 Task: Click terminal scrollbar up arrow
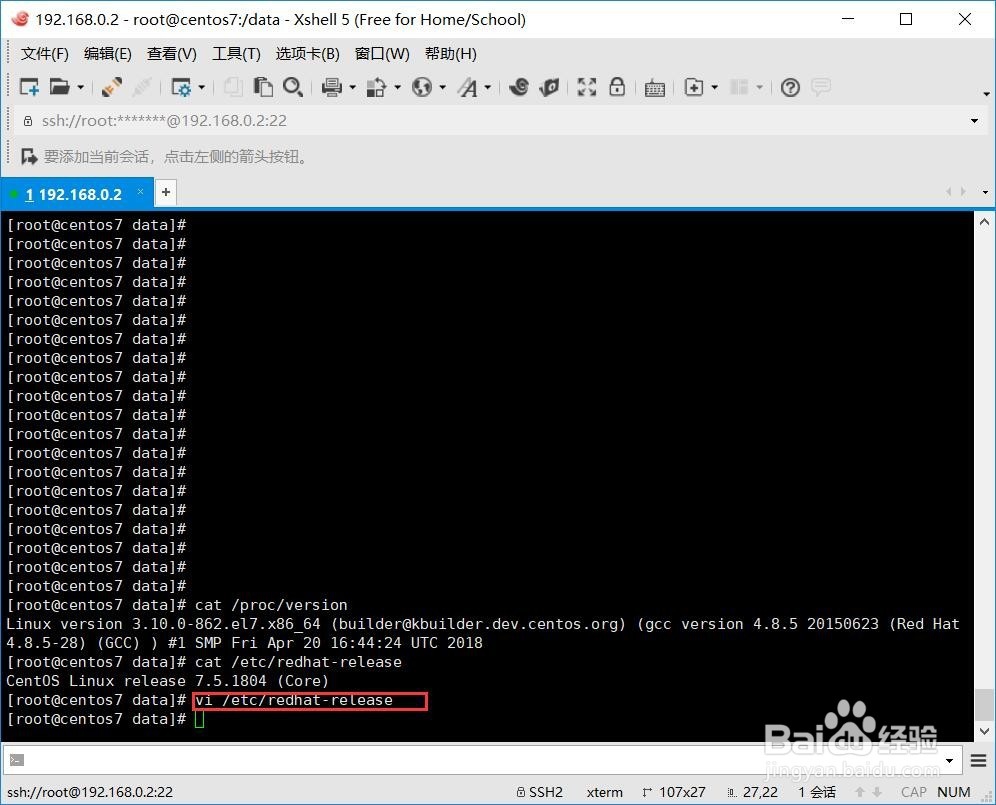(x=984, y=222)
